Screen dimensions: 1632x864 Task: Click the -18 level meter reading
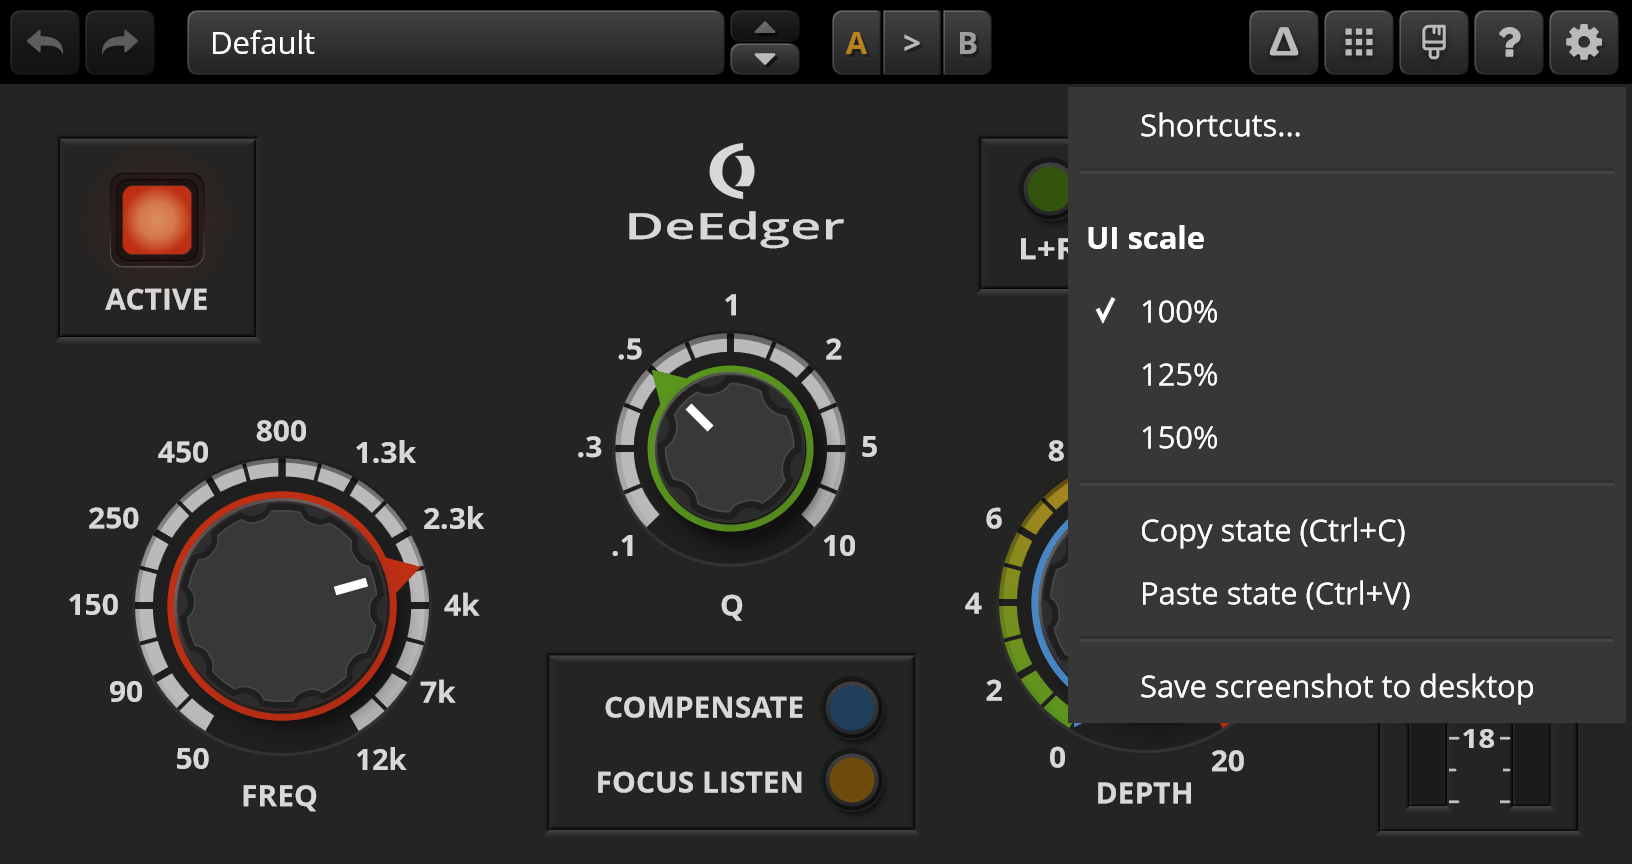click(1478, 739)
